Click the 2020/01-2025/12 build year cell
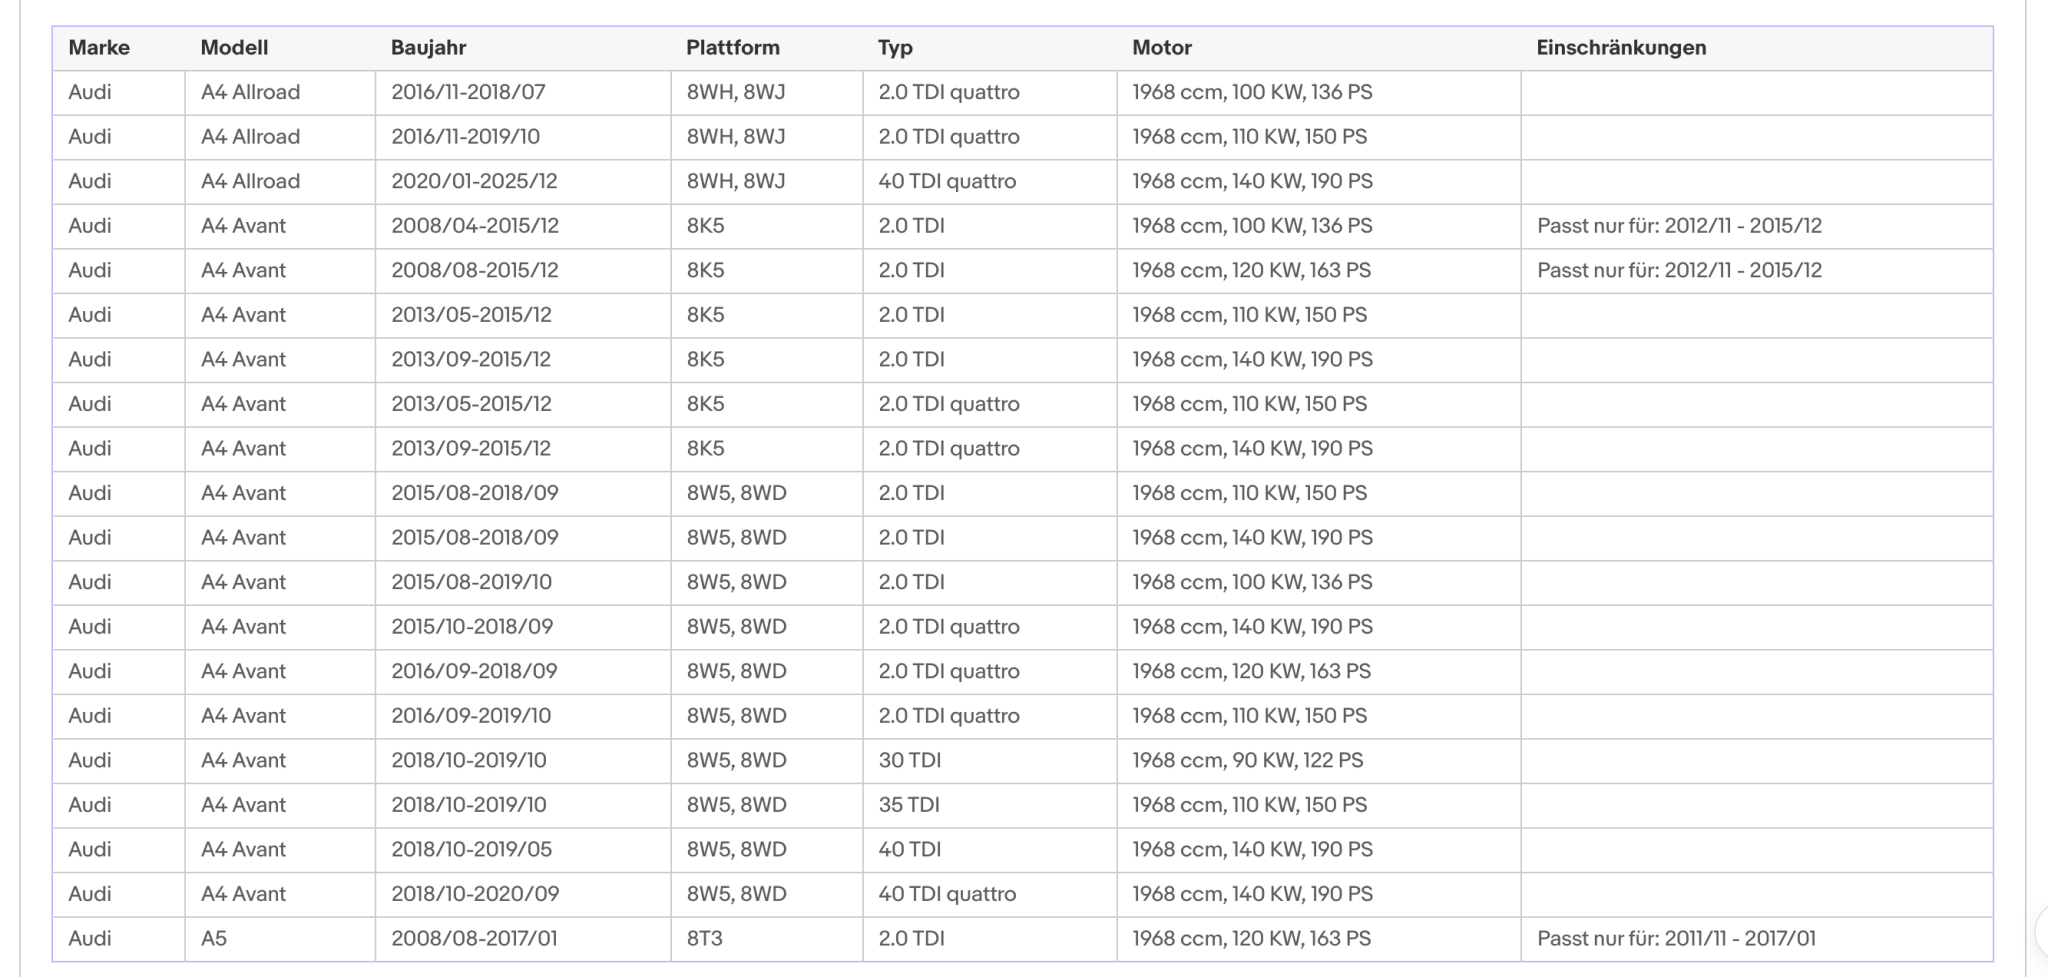 tap(523, 182)
